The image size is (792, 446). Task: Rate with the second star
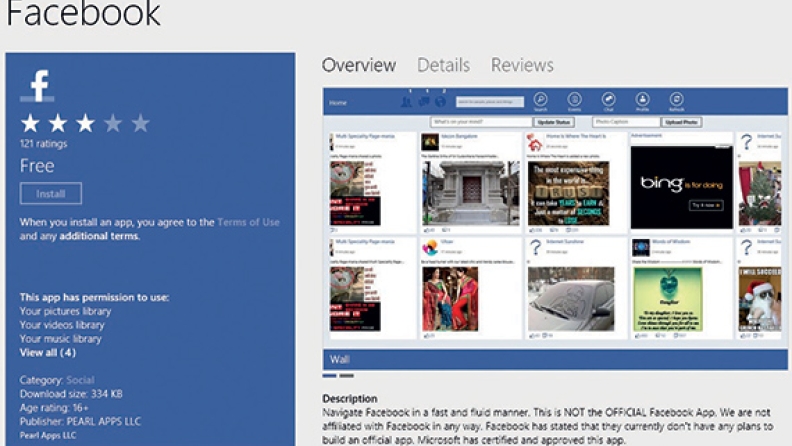coord(58,123)
